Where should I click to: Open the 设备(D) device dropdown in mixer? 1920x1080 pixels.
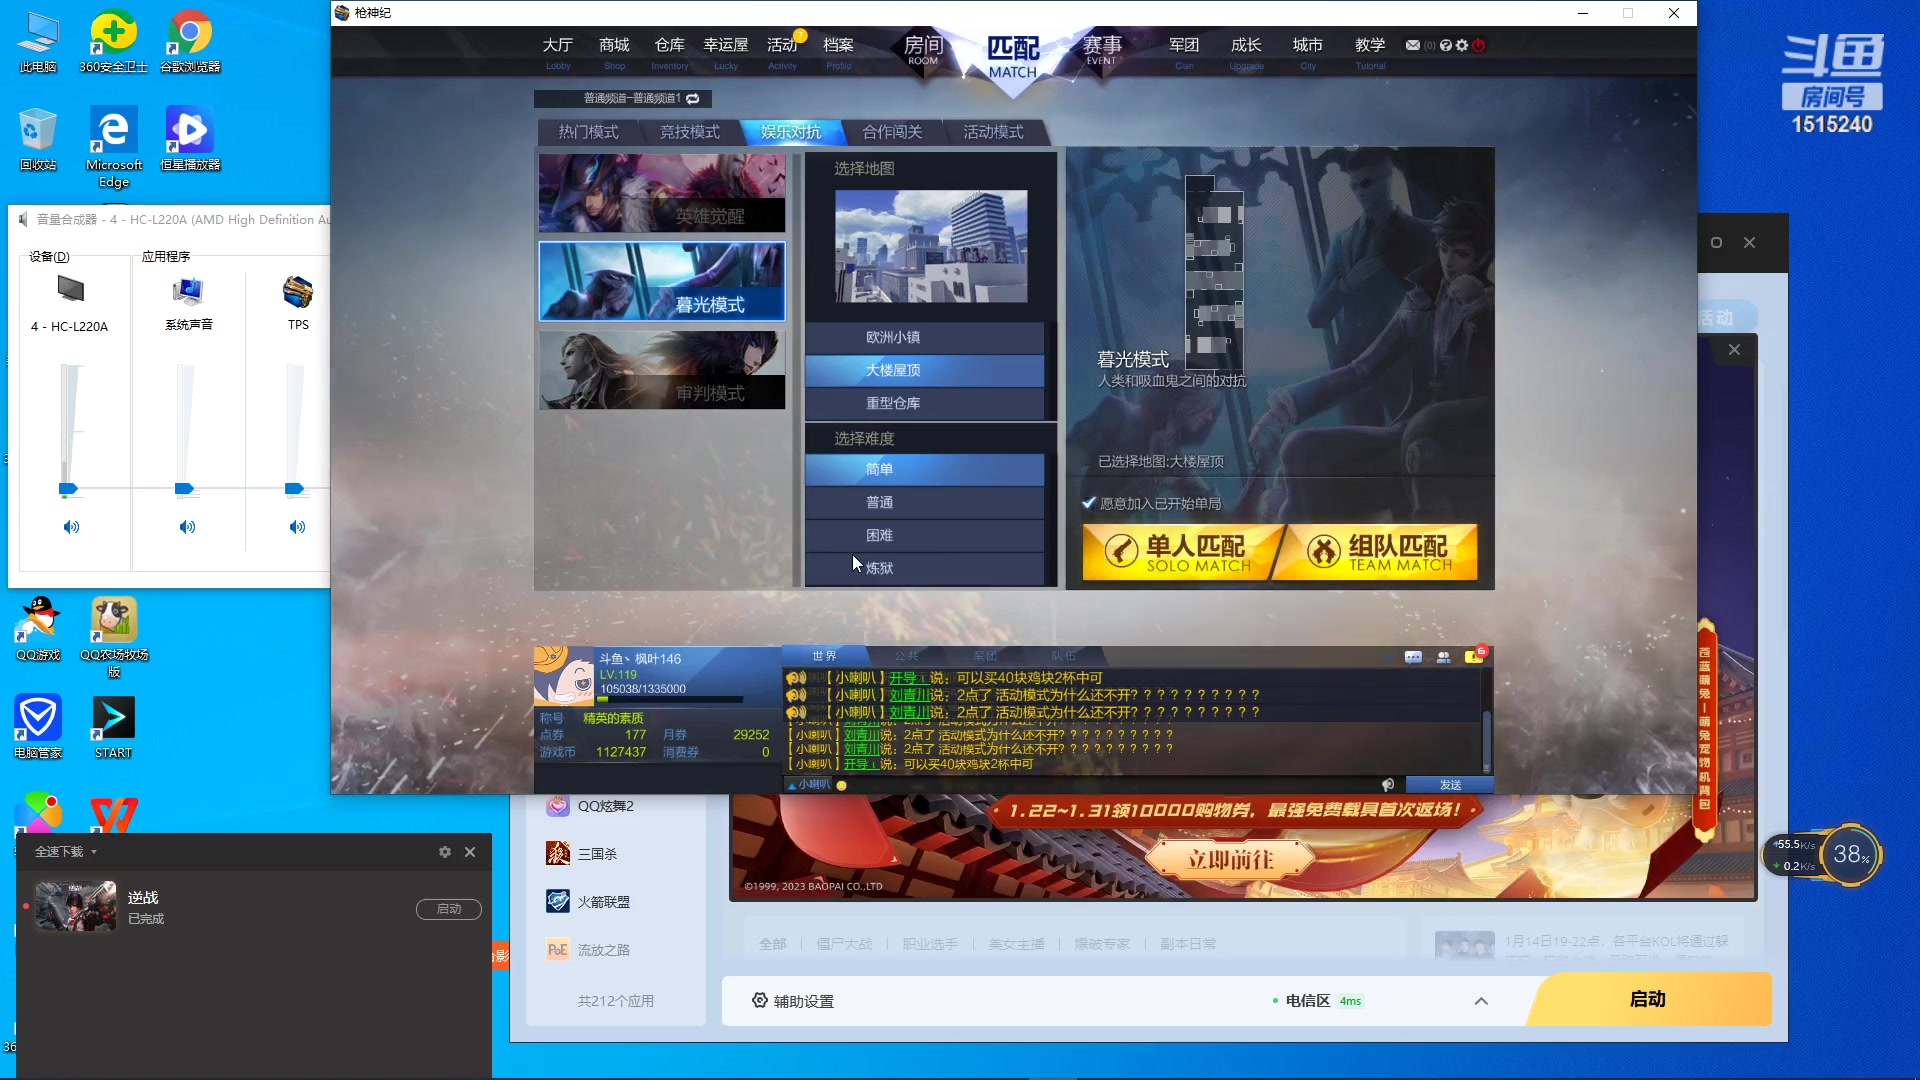(x=49, y=257)
